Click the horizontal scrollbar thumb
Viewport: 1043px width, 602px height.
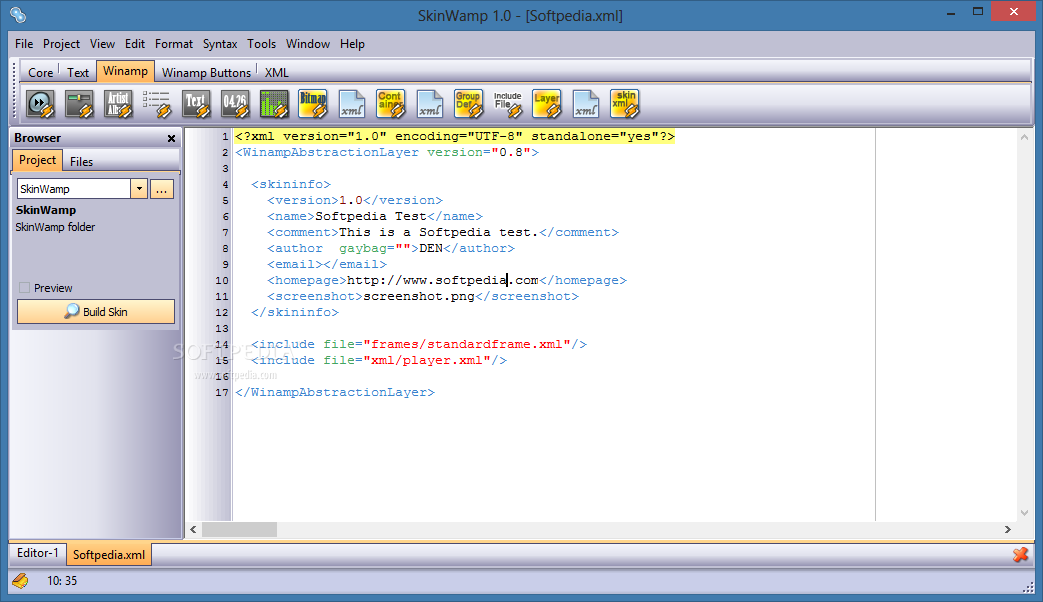(x=239, y=529)
